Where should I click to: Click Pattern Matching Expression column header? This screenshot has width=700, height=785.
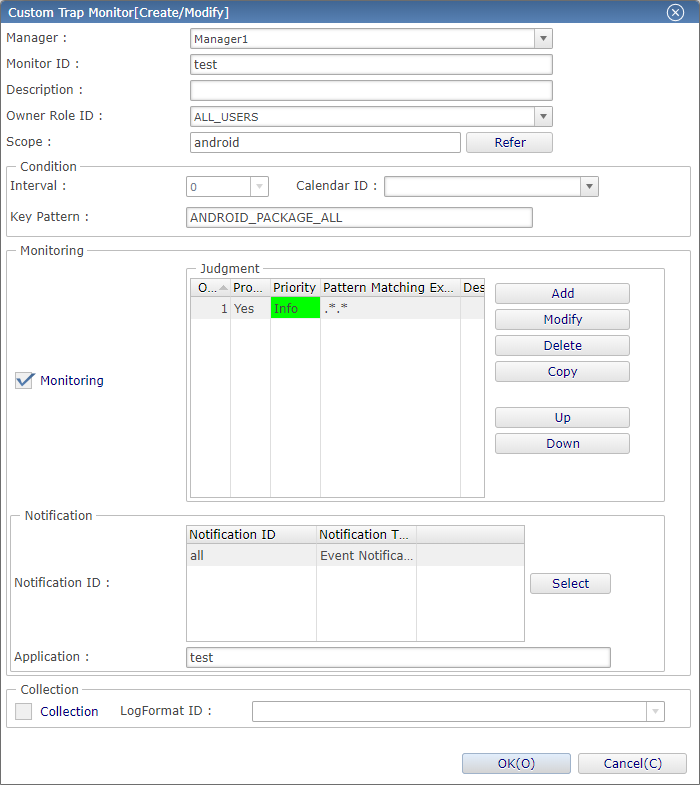click(x=390, y=288)
